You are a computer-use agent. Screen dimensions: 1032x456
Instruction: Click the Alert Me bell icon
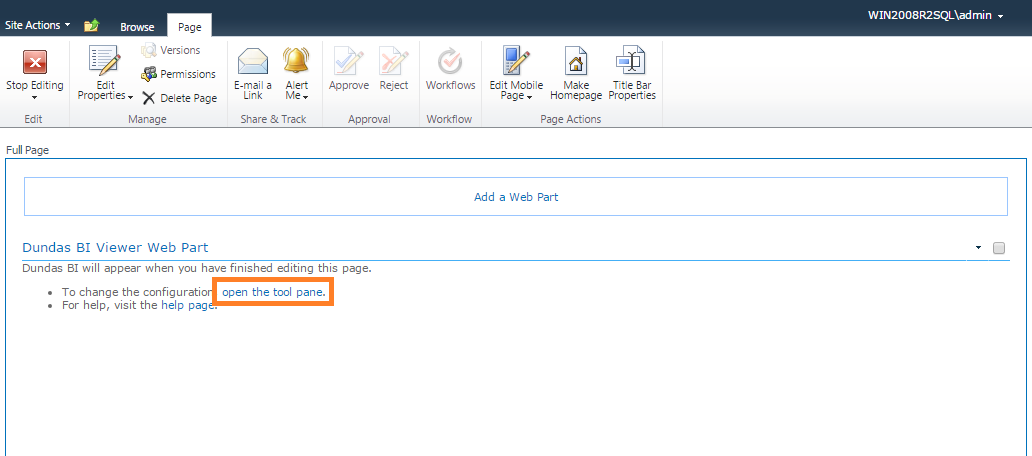[x=296, y=61]
